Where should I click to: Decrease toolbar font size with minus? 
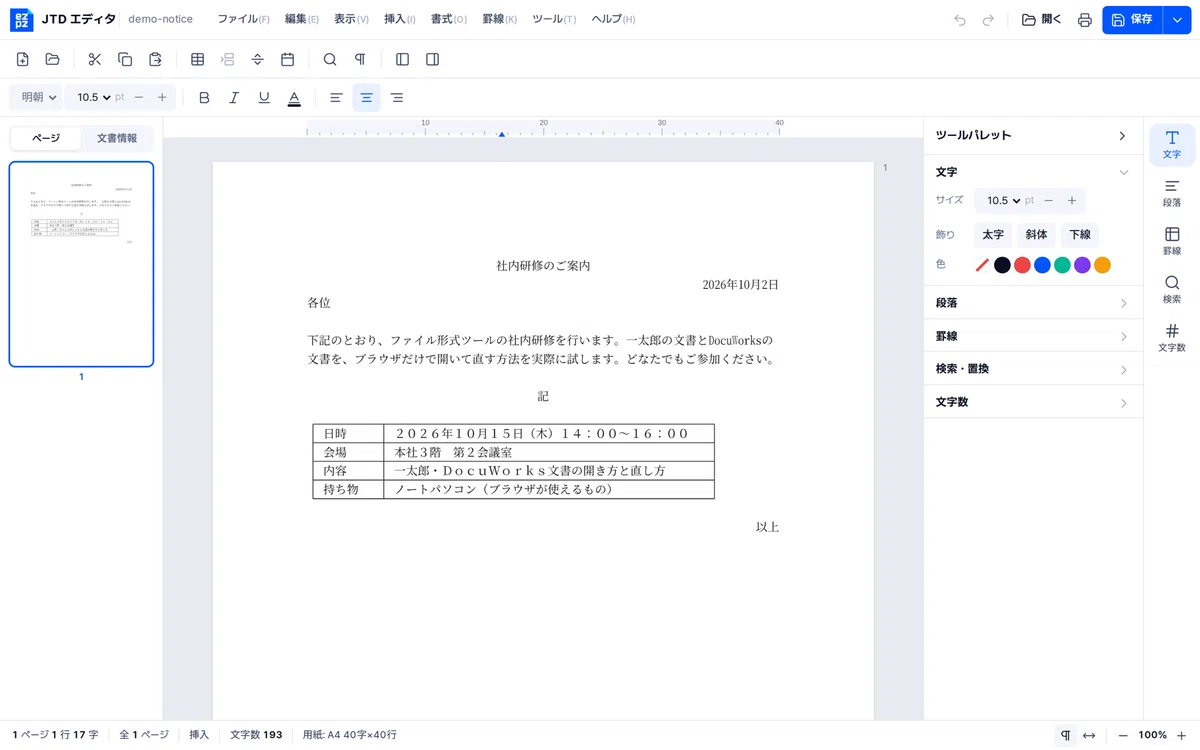(x=139, y=97)
